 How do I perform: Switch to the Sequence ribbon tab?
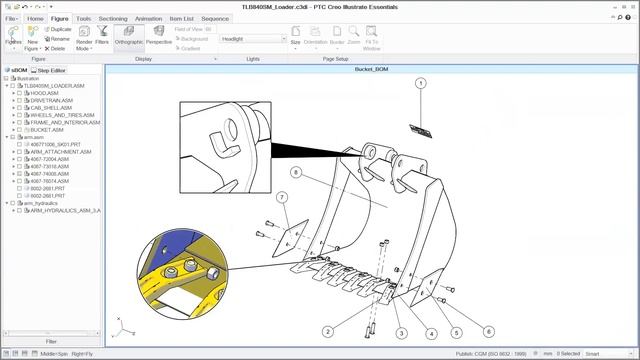coord(215,19)
